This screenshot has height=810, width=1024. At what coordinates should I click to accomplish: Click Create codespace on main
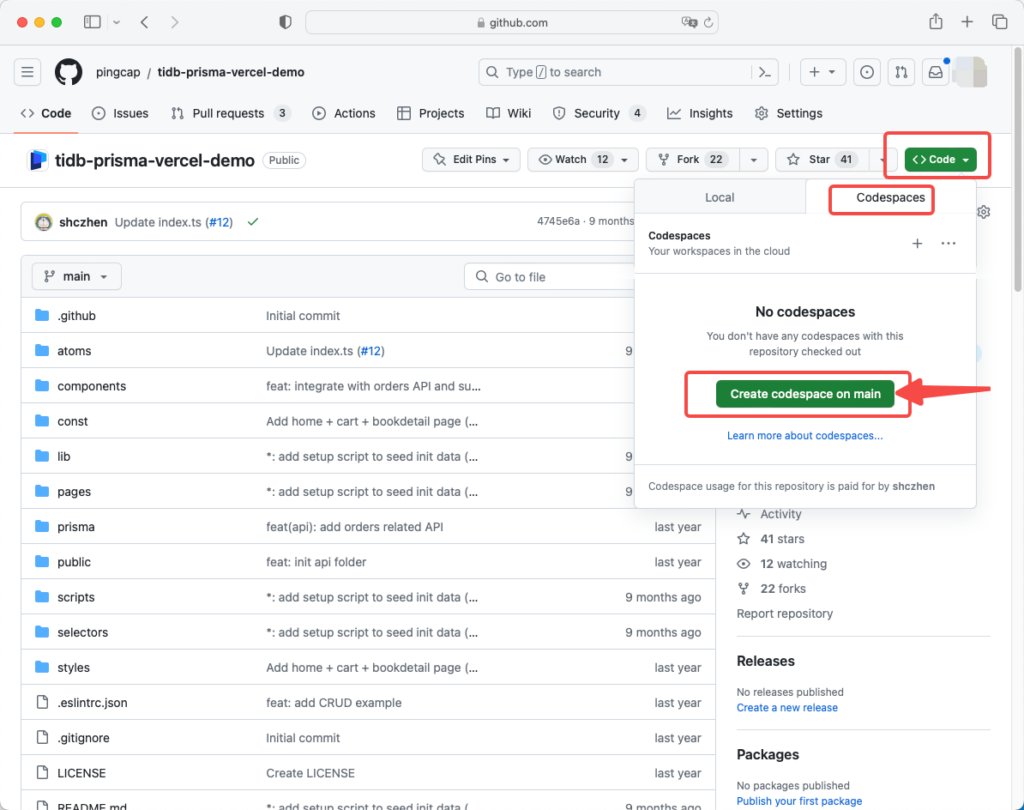(805, 394)
